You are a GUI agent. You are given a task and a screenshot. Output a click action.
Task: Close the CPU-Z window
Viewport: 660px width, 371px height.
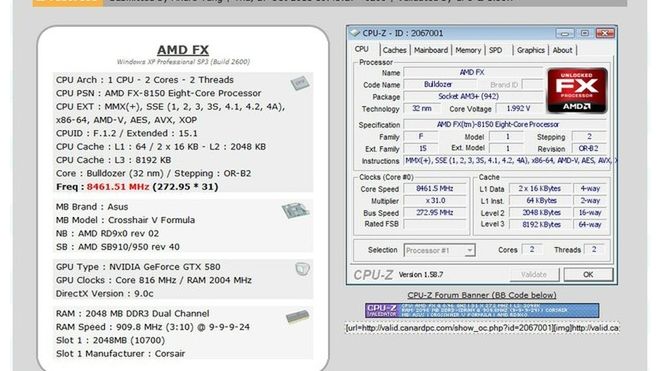coord(605,33)
